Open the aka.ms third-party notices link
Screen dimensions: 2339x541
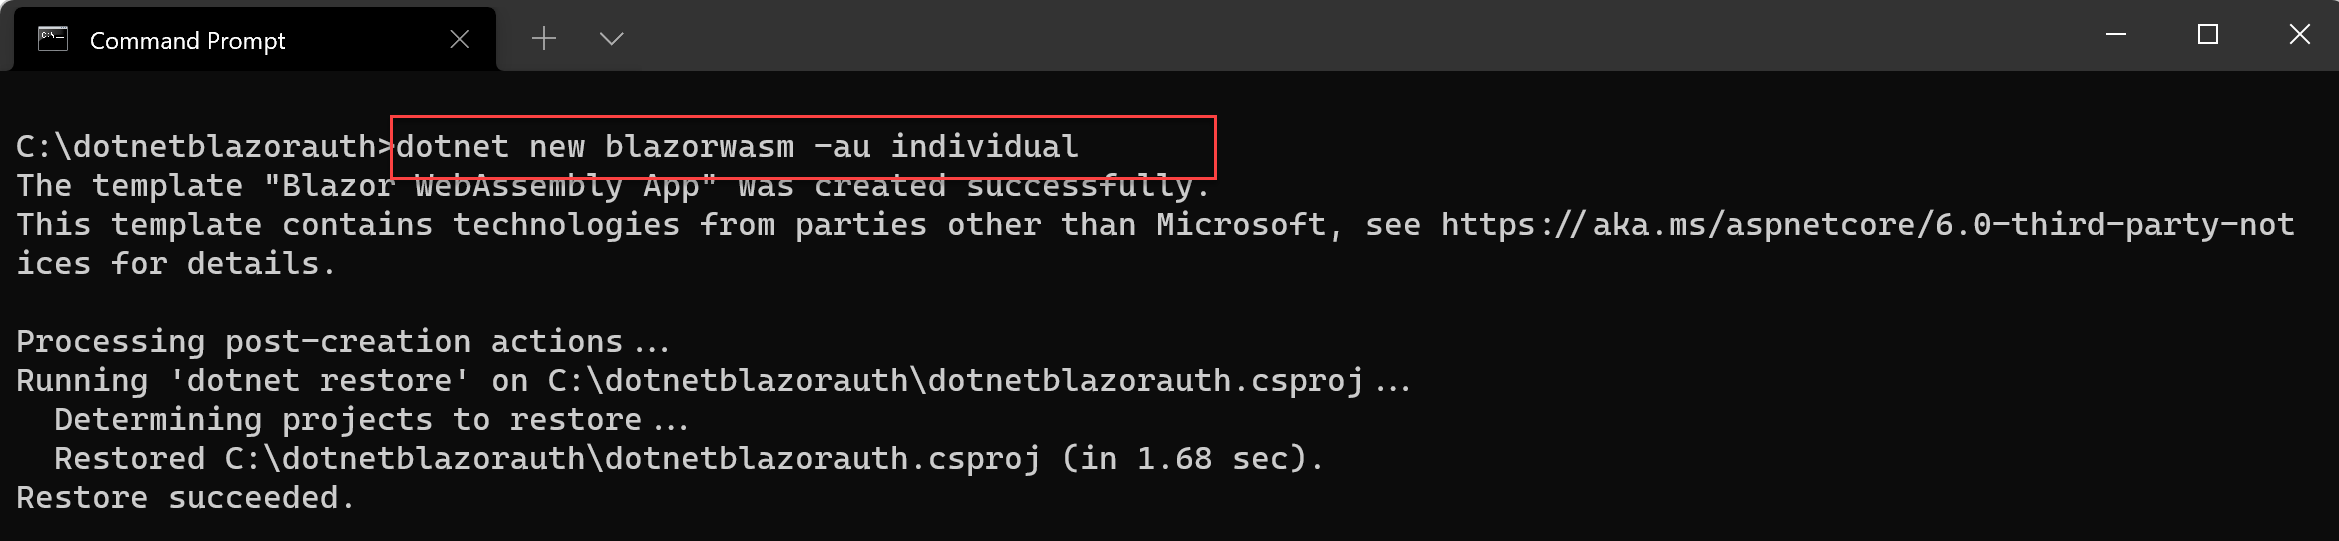[1867, 225]
